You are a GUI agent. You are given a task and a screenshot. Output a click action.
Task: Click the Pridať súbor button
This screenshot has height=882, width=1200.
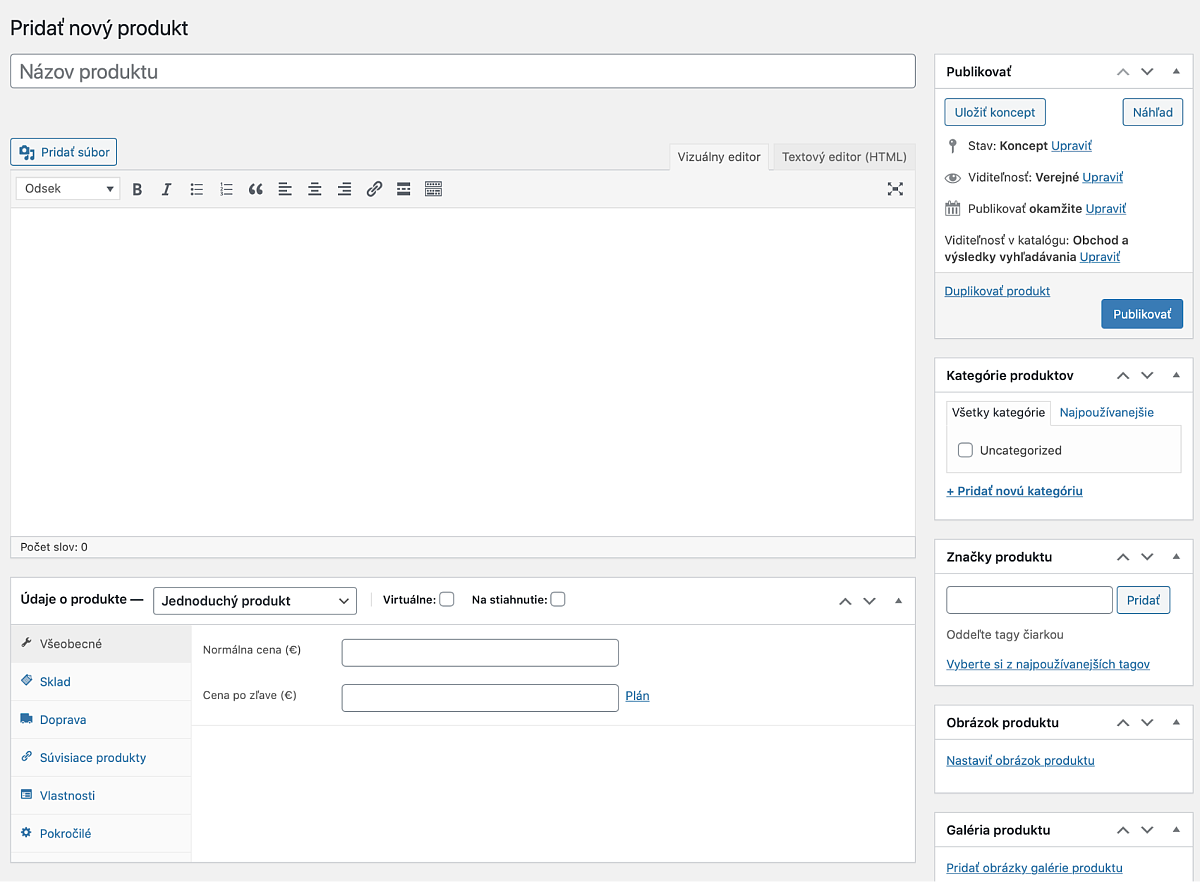click(x=64, y=152)
